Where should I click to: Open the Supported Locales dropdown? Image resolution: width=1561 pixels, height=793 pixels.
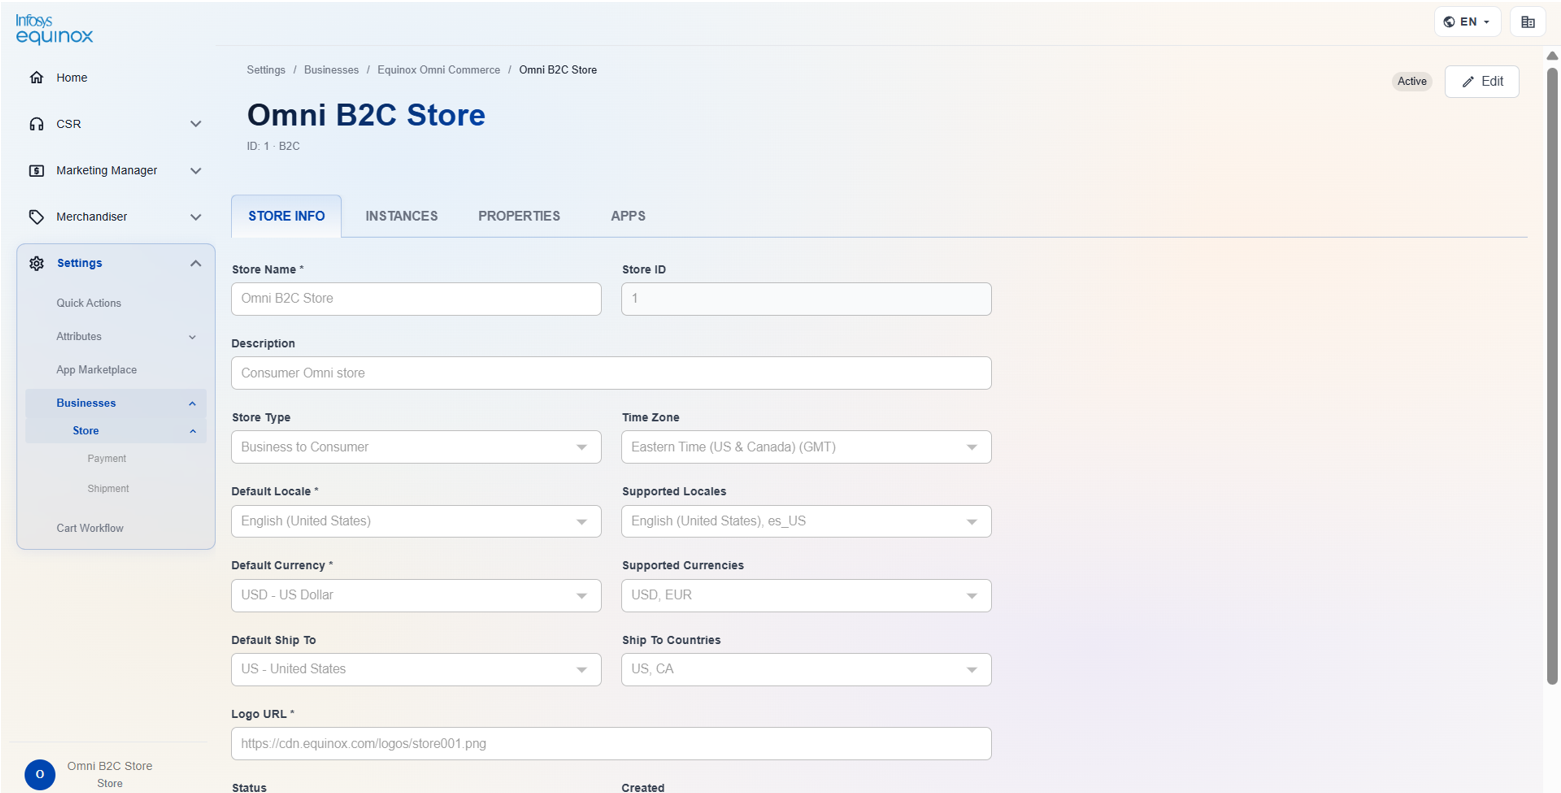point(806,521)
